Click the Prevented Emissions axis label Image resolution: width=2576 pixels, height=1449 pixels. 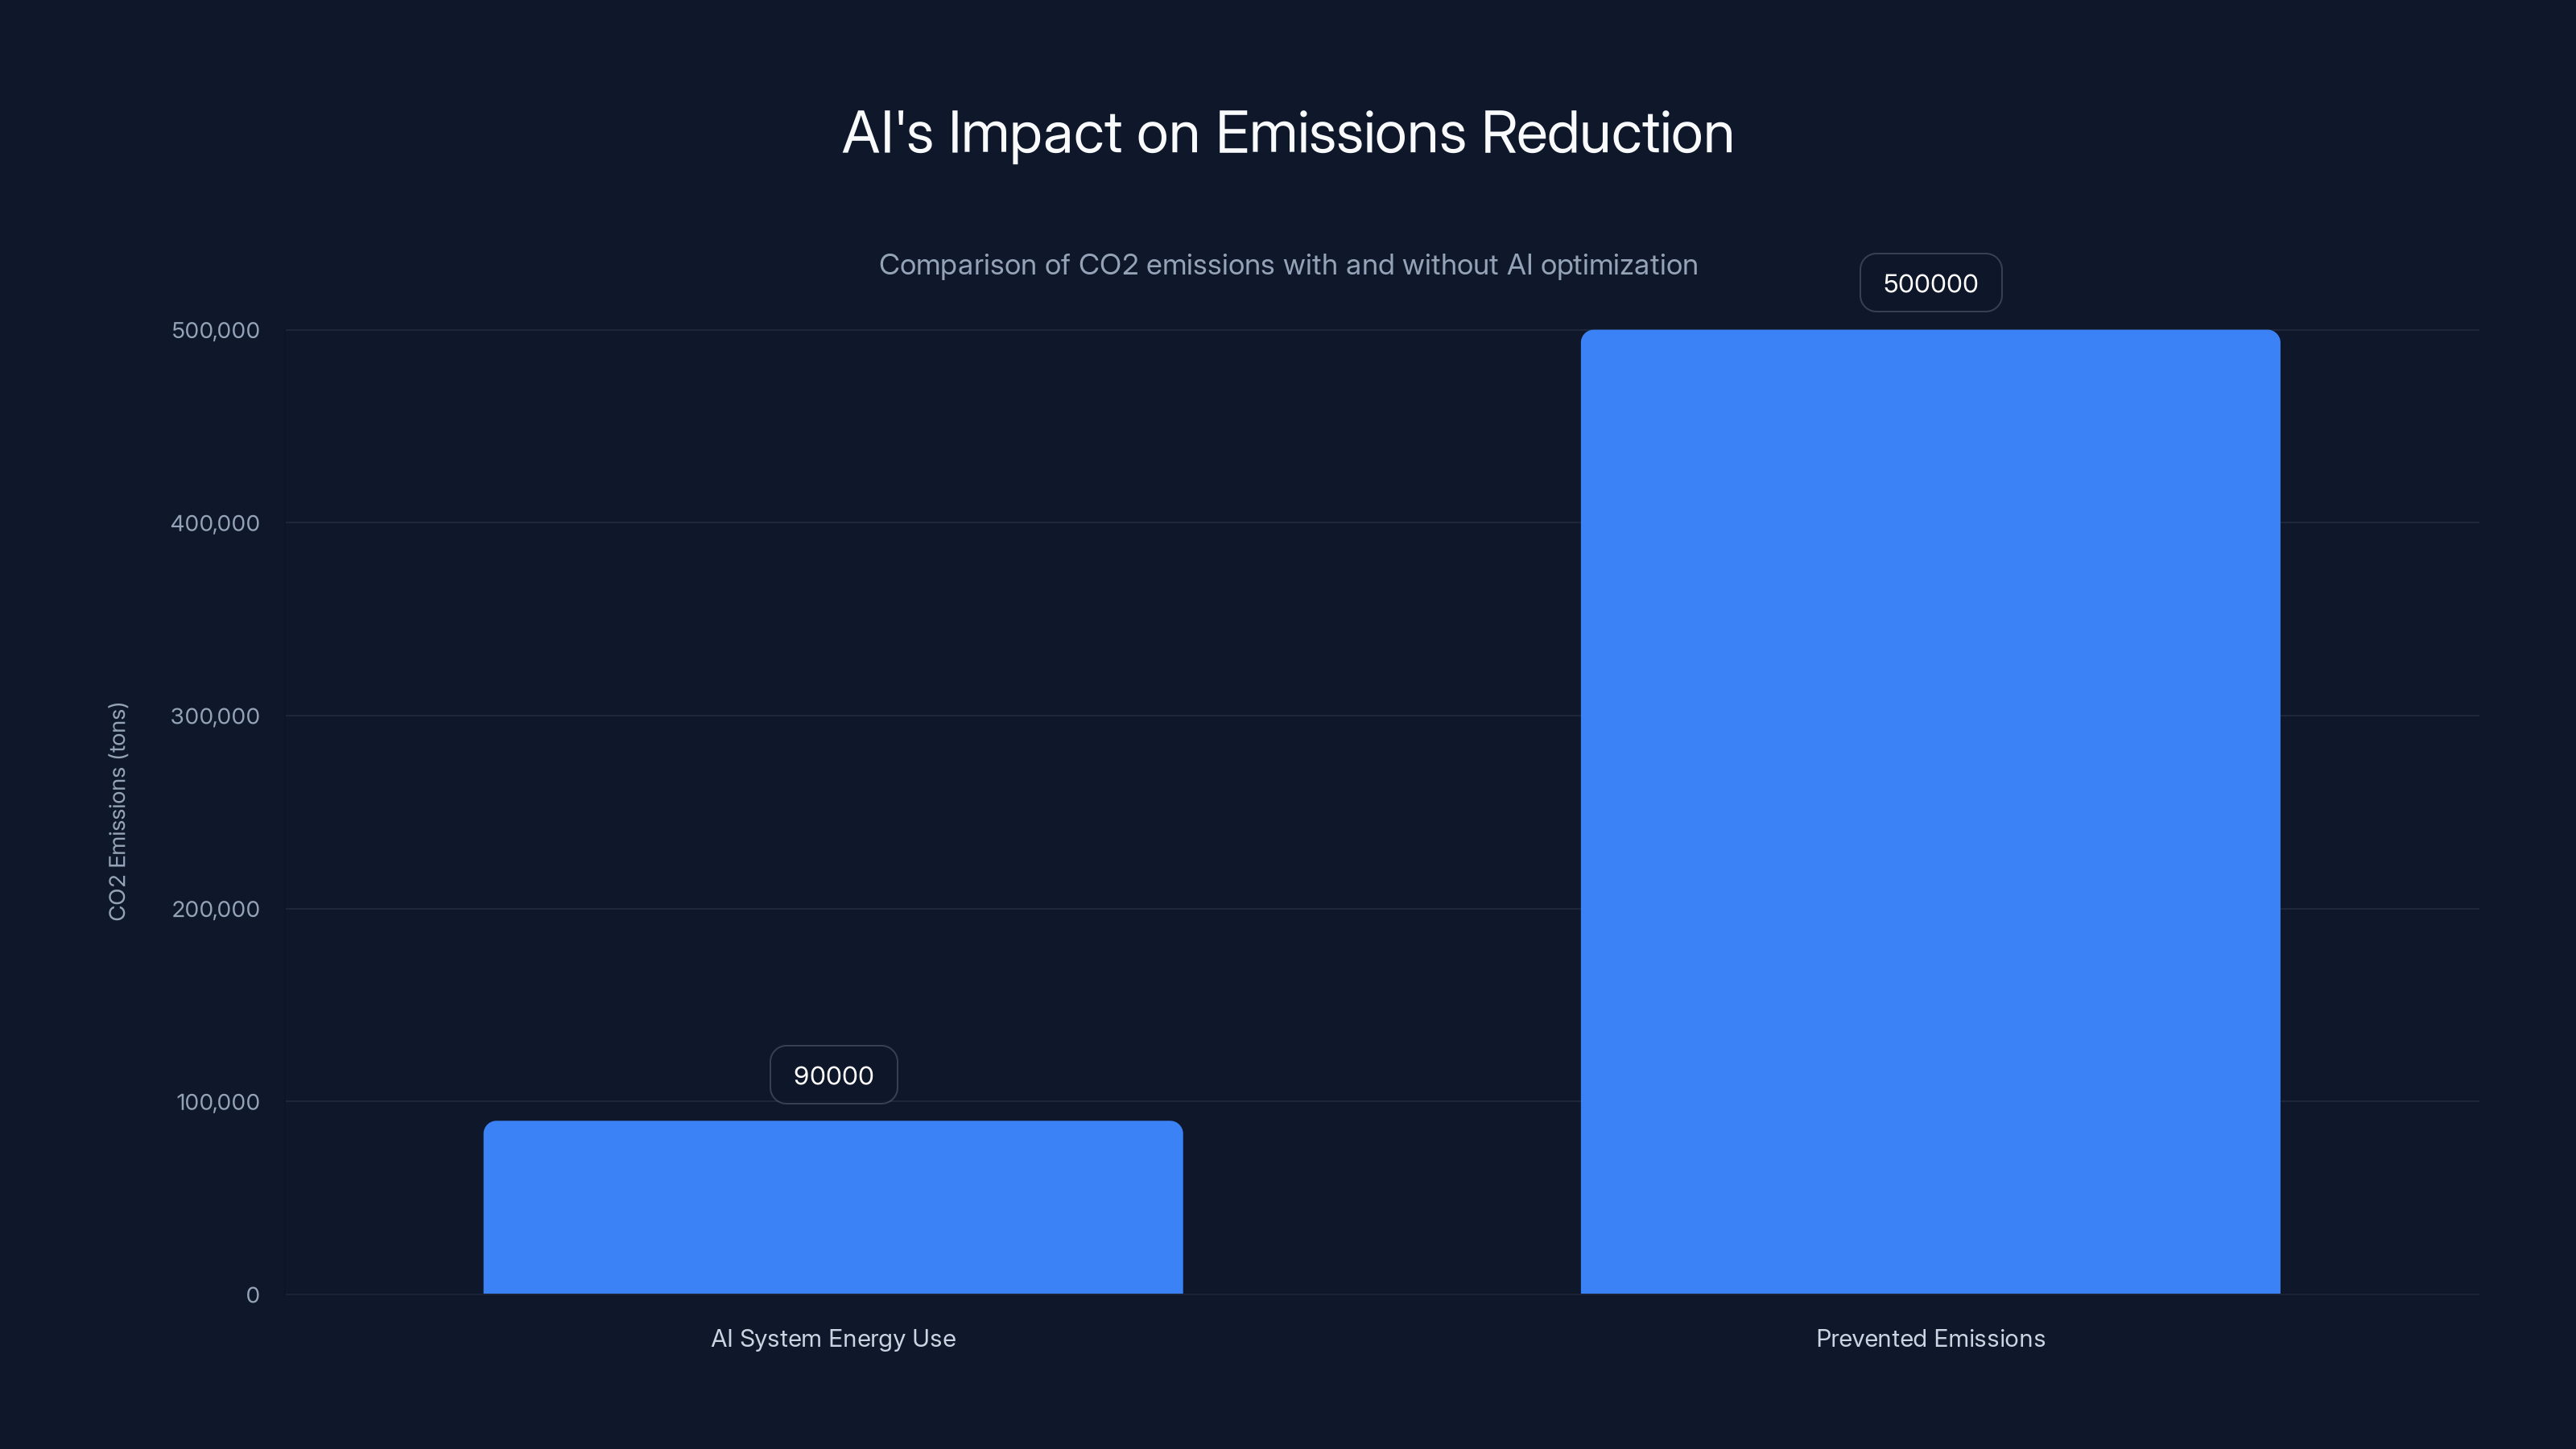coord(1930,1338)
